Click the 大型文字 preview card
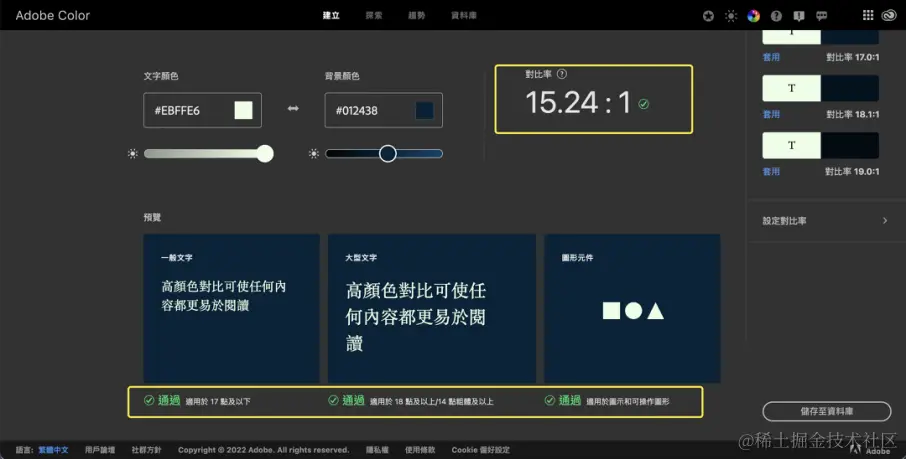906x459 pixels. (432, 308)
